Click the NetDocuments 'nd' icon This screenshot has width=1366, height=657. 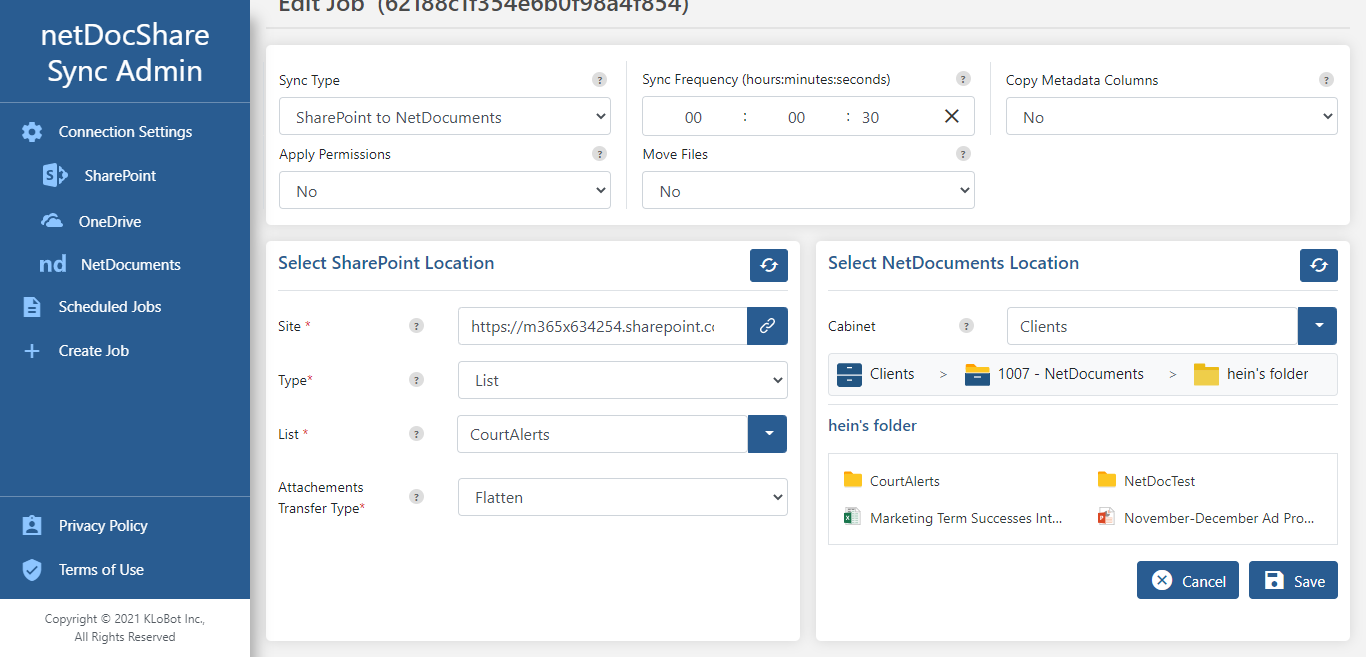(53, 265)
